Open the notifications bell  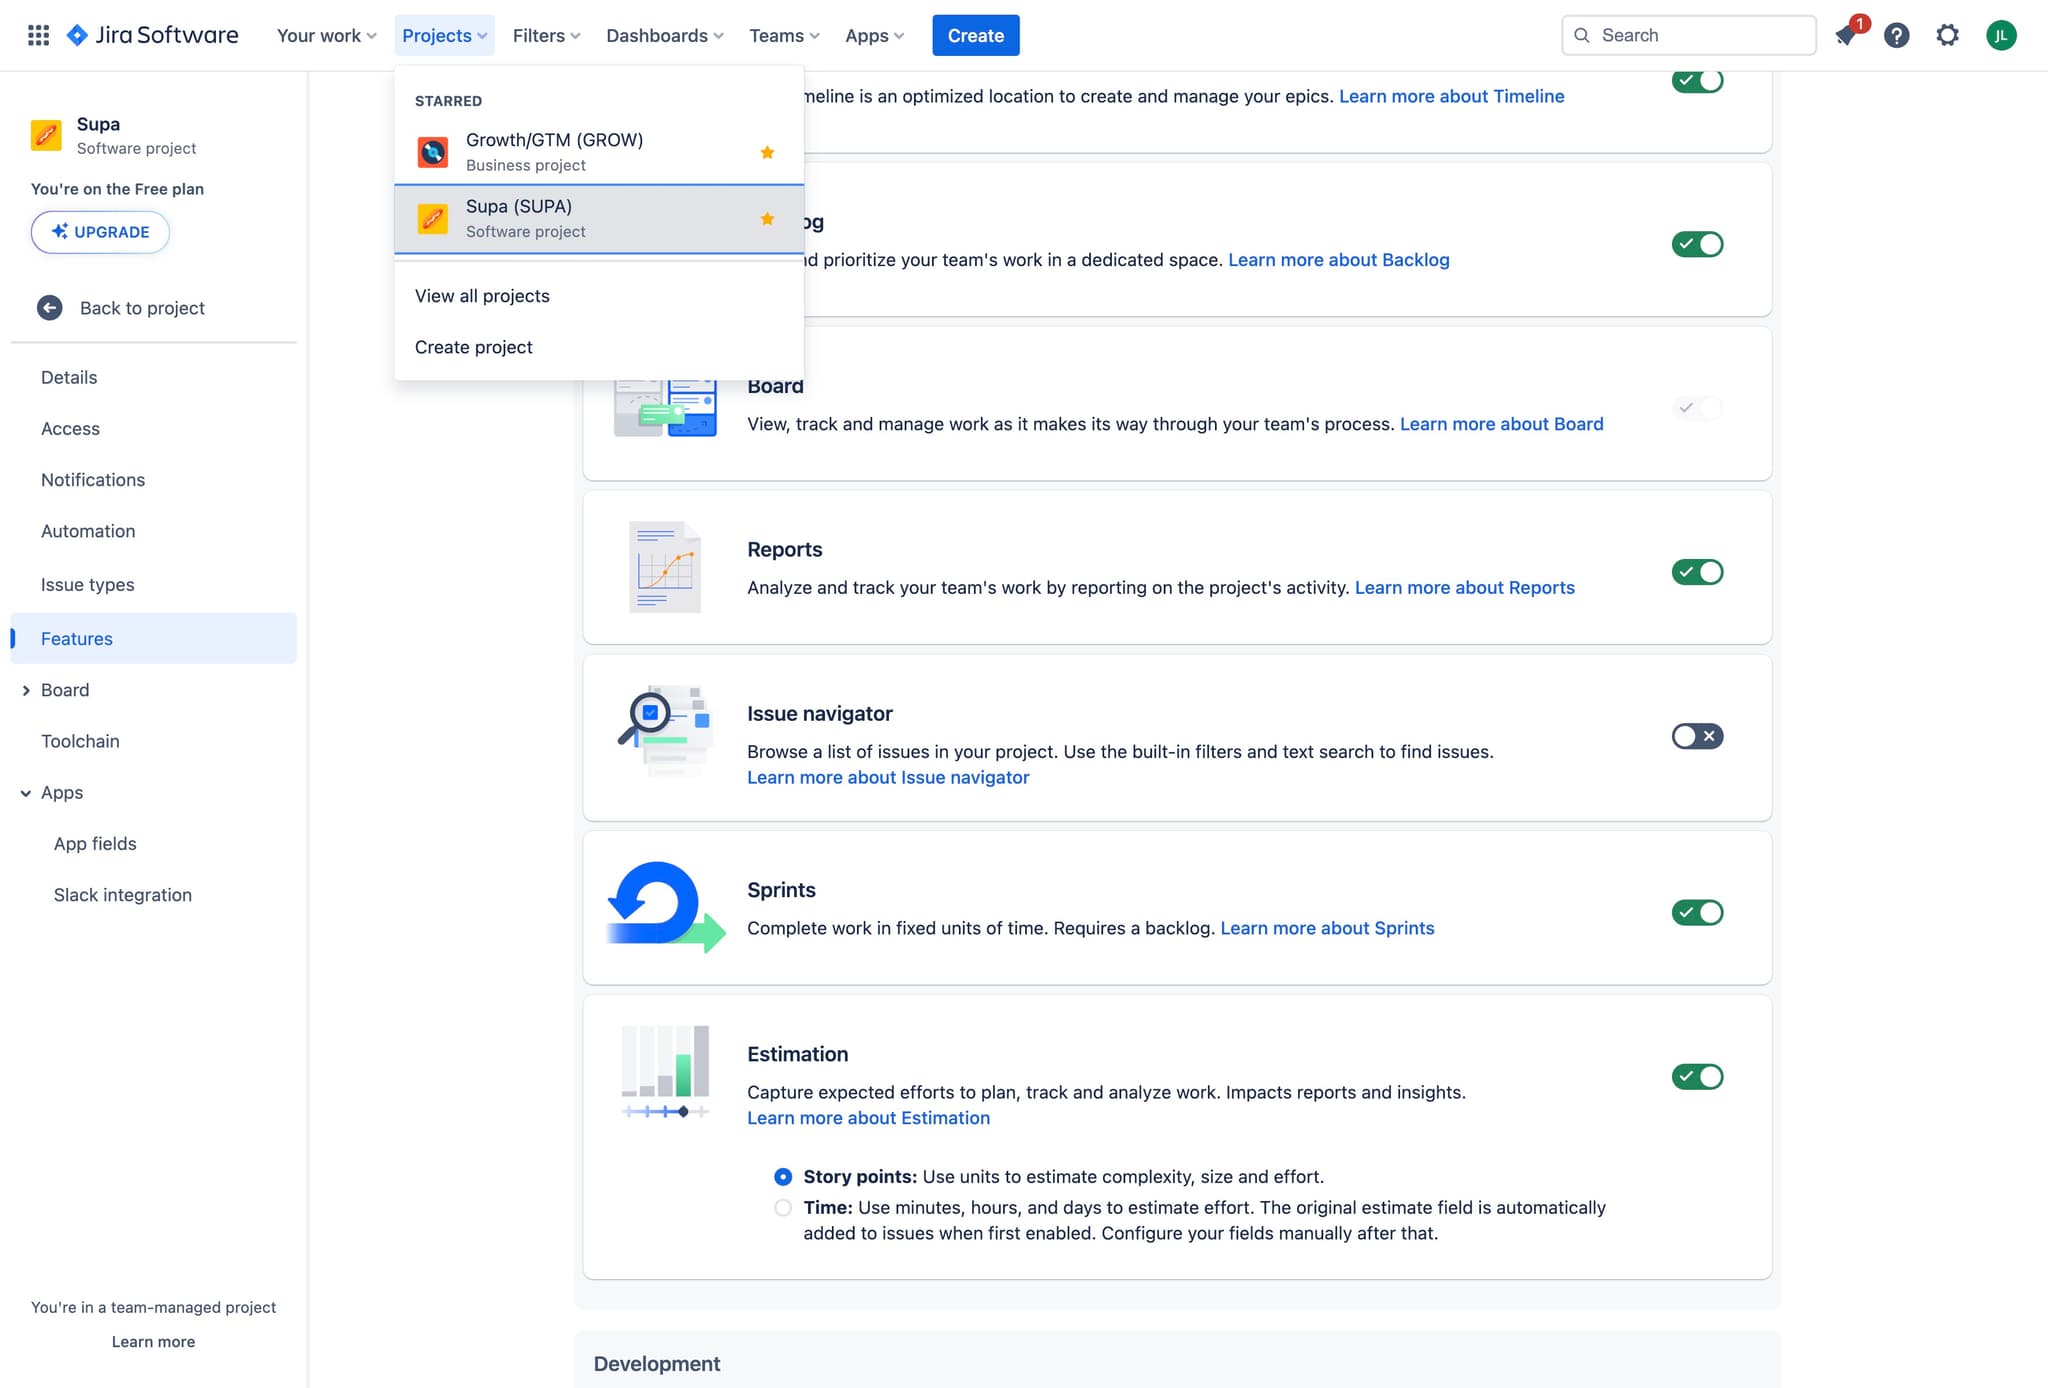coord(1846,35)
